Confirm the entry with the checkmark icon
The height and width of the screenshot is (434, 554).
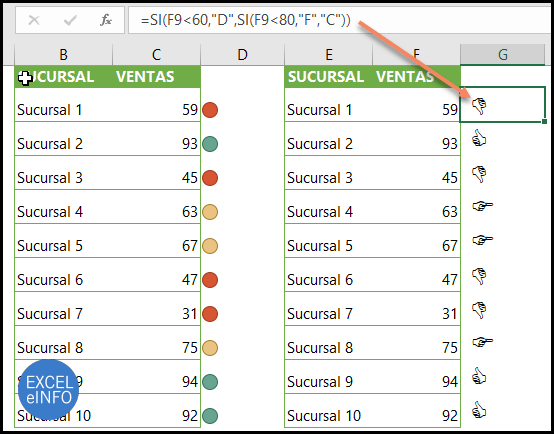[x=70, y=20]
